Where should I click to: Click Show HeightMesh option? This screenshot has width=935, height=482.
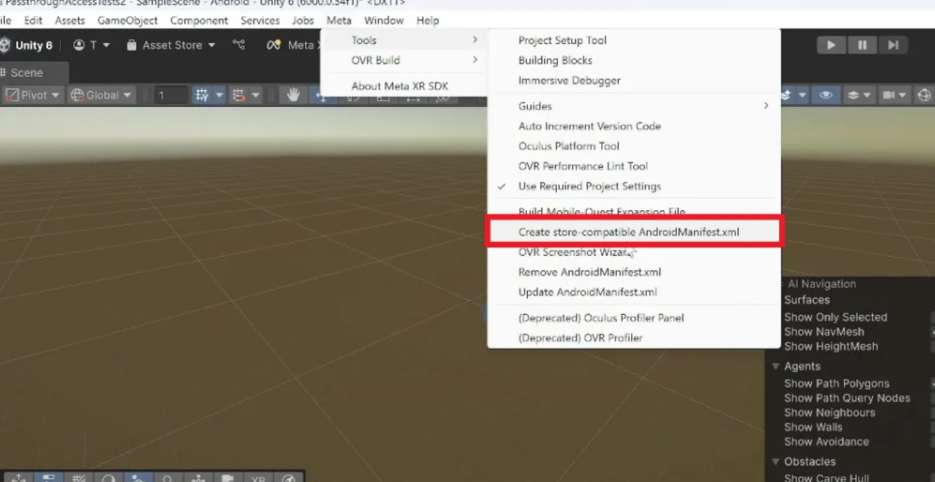831,347
